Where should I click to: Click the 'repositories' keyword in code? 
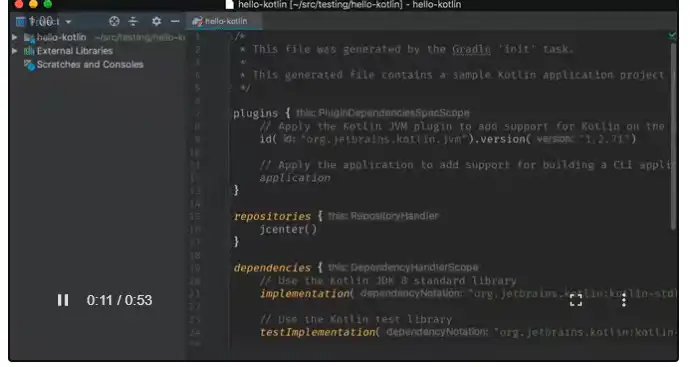tap(272, 217)
